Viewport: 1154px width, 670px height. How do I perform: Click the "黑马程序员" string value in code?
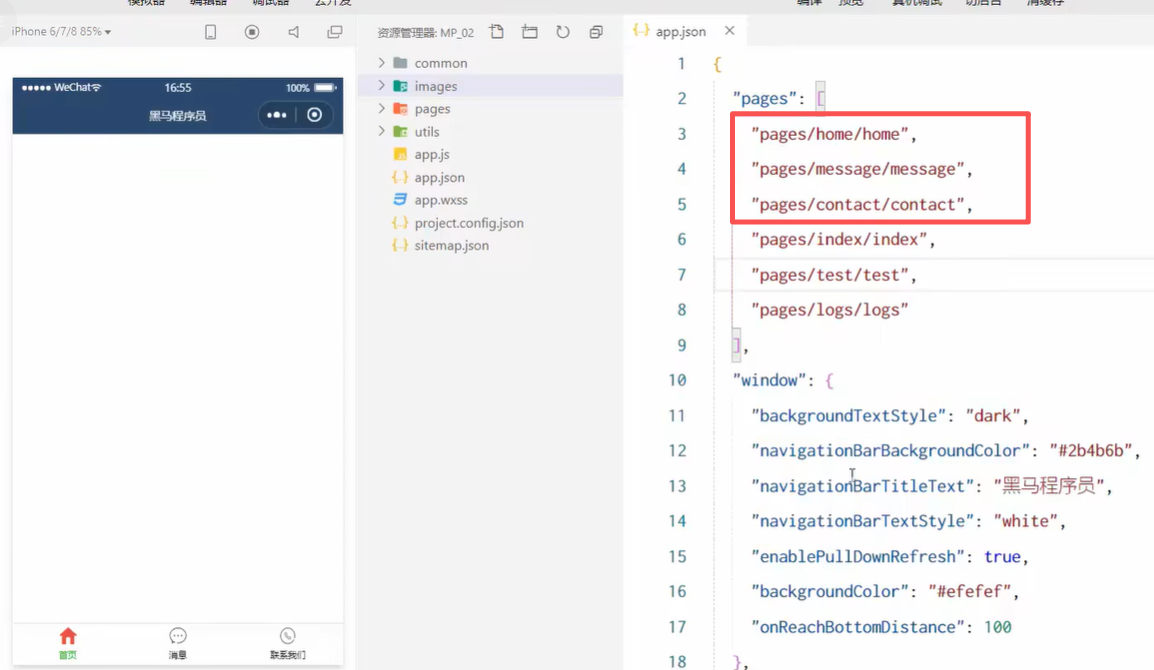pyautogui.click(x=1049, y=486)
